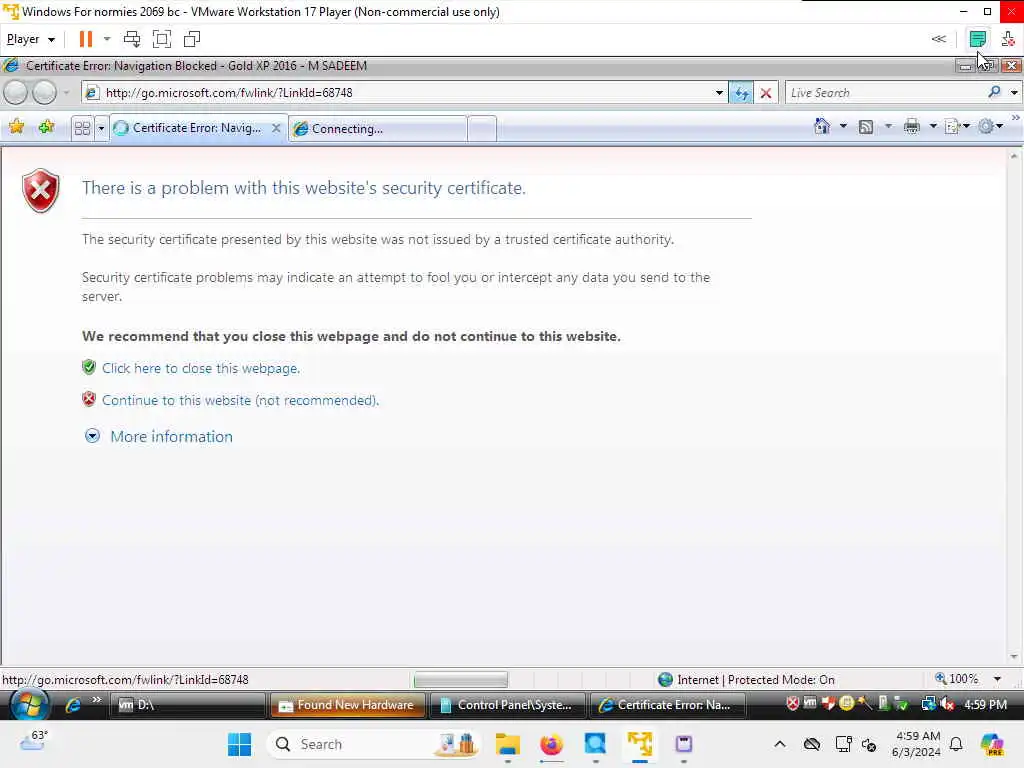Open zoom level dropdown arrow in status bar
Screen dimensions: 1024x768
997,679
